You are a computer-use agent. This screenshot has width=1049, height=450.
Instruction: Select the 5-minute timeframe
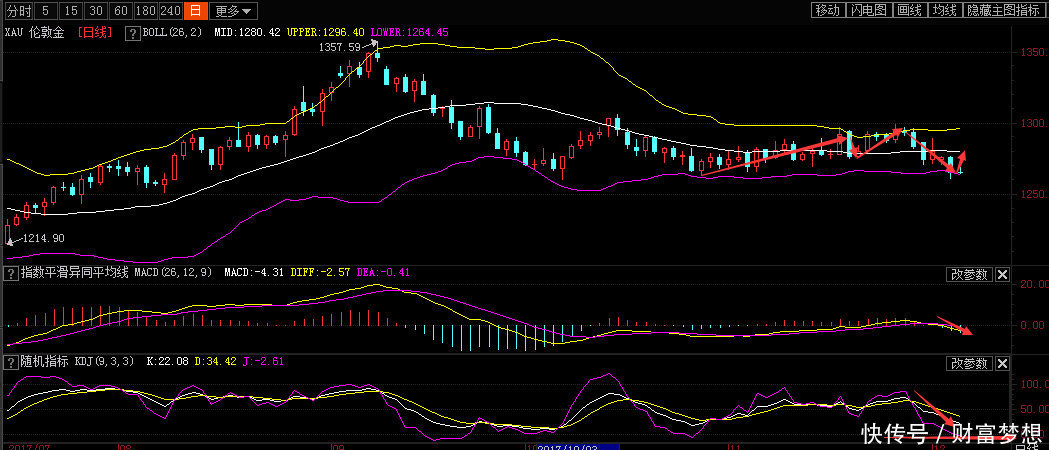point(46,11)
